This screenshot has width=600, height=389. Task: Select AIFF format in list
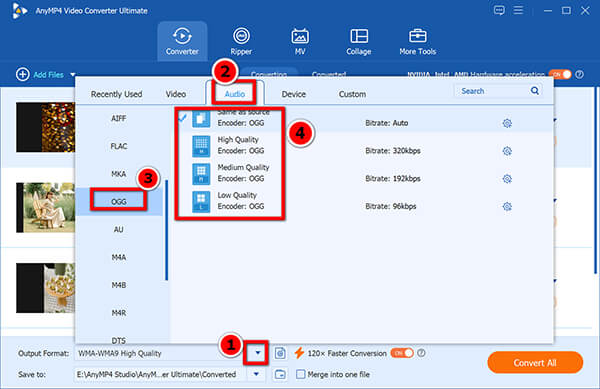point(119,119)
